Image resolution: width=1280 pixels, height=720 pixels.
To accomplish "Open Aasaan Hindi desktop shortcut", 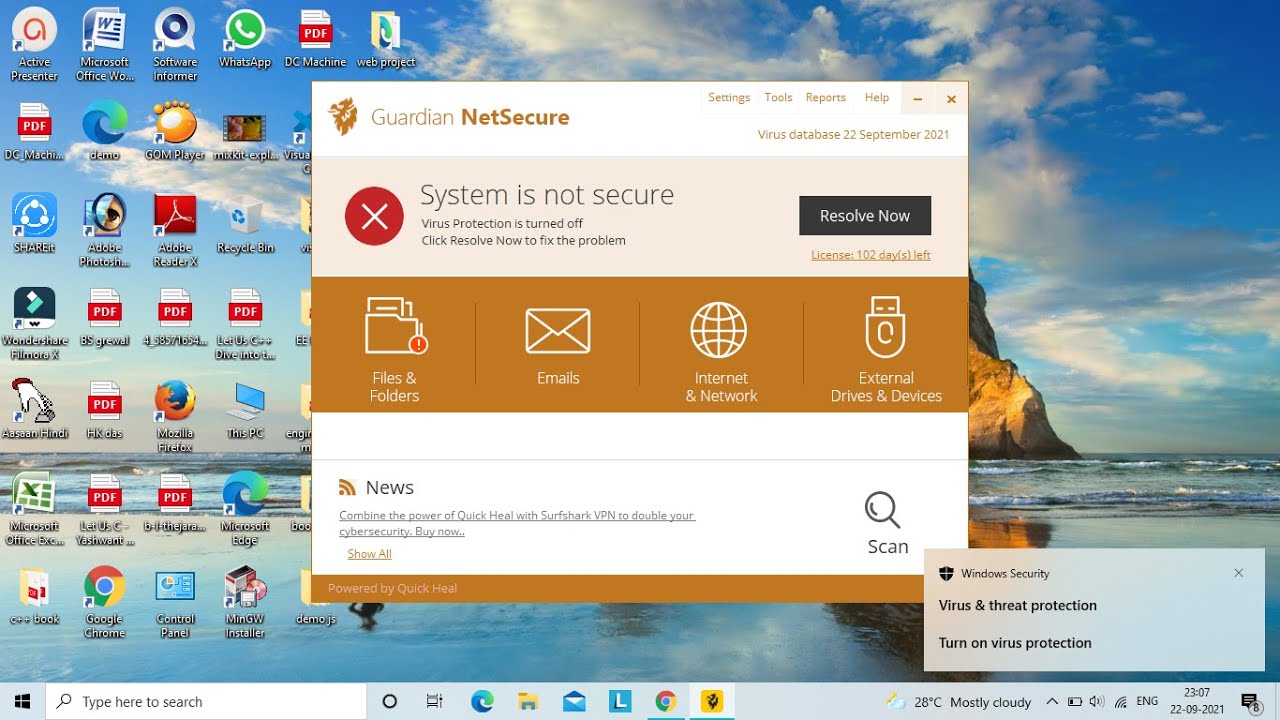I will [x=35, y=410].
